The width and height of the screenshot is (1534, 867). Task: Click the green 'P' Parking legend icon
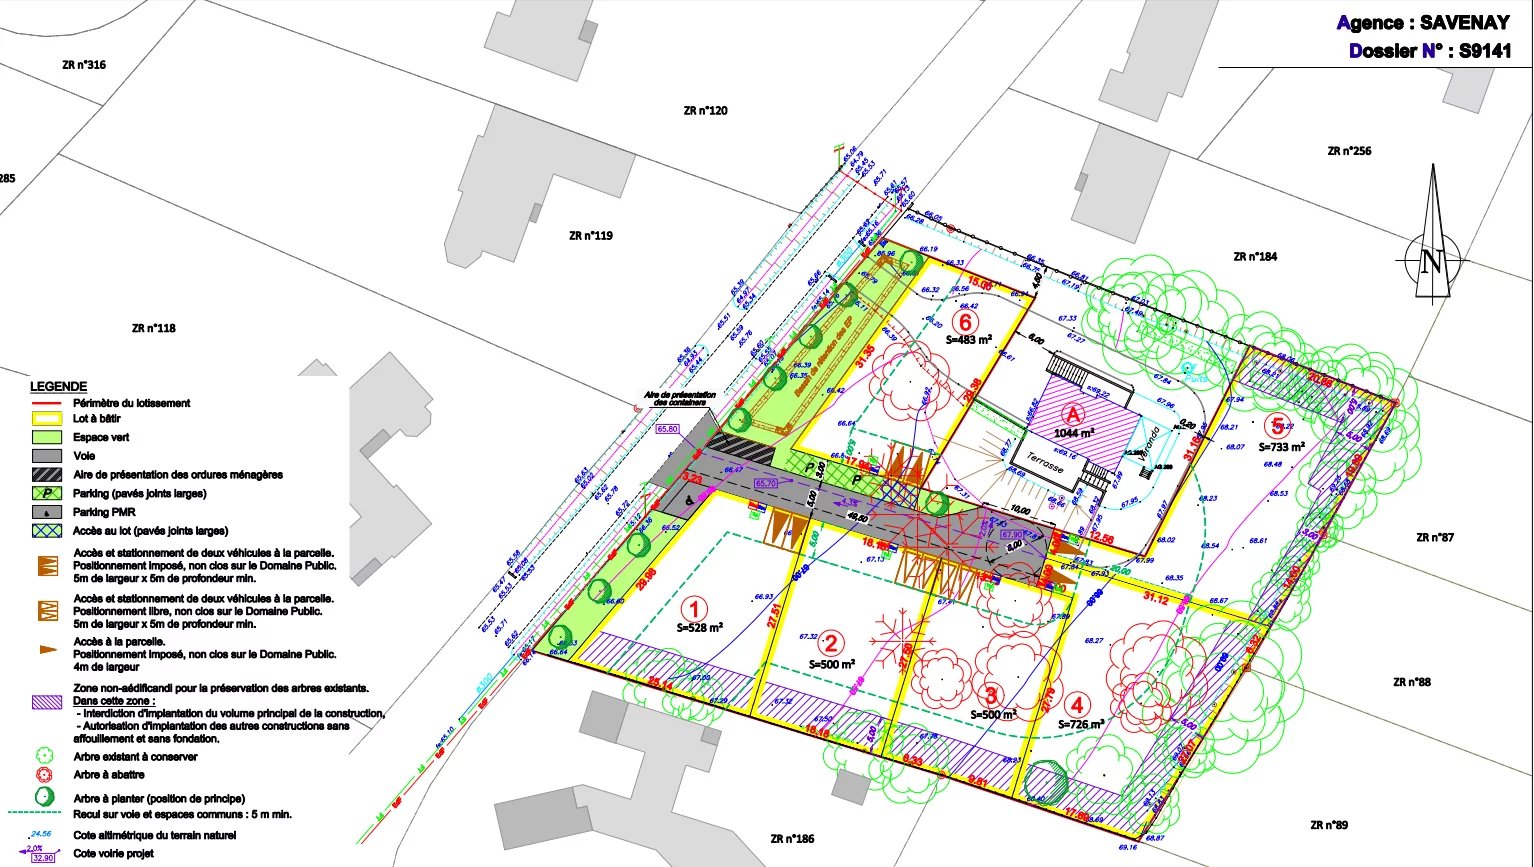[45, 494]
